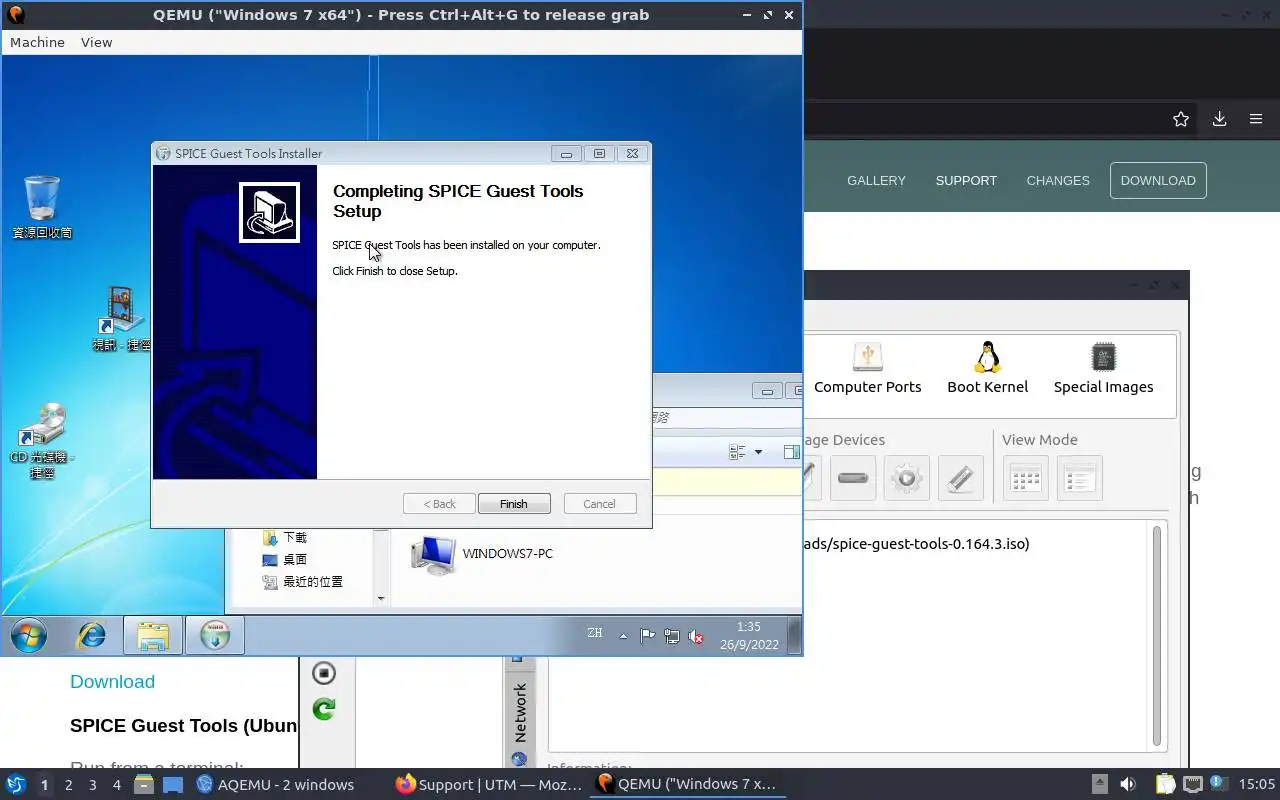Click Finish in SPICE Guest Tools installer
Image resolution: width=1280 pixels, height=800 pixels.
click(514, 504)
